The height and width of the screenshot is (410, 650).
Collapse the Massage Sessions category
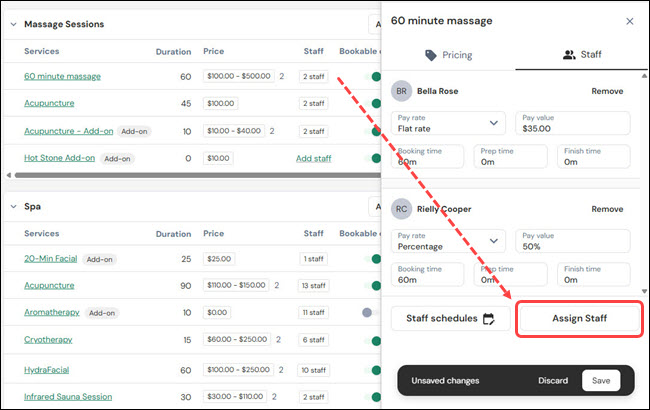[14, 24]
